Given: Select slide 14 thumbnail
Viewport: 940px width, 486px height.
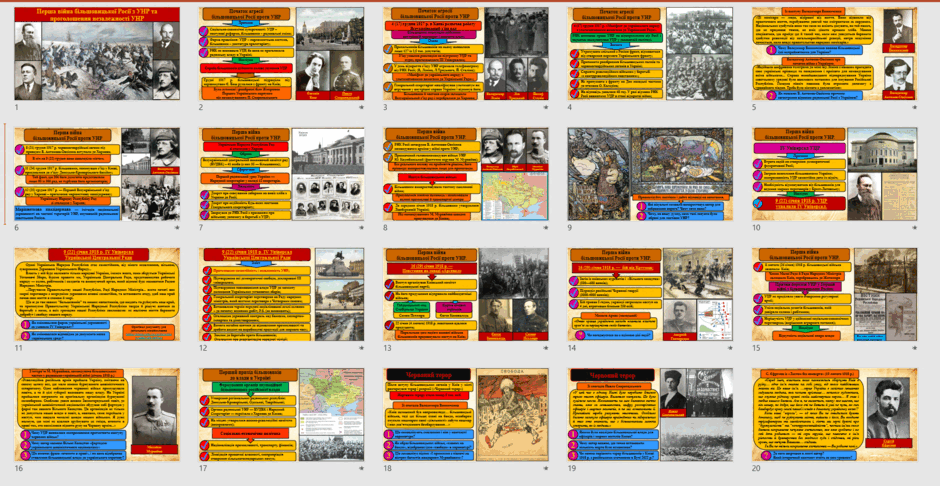Looking at the screenshot, I should click(x=650, y=294).
